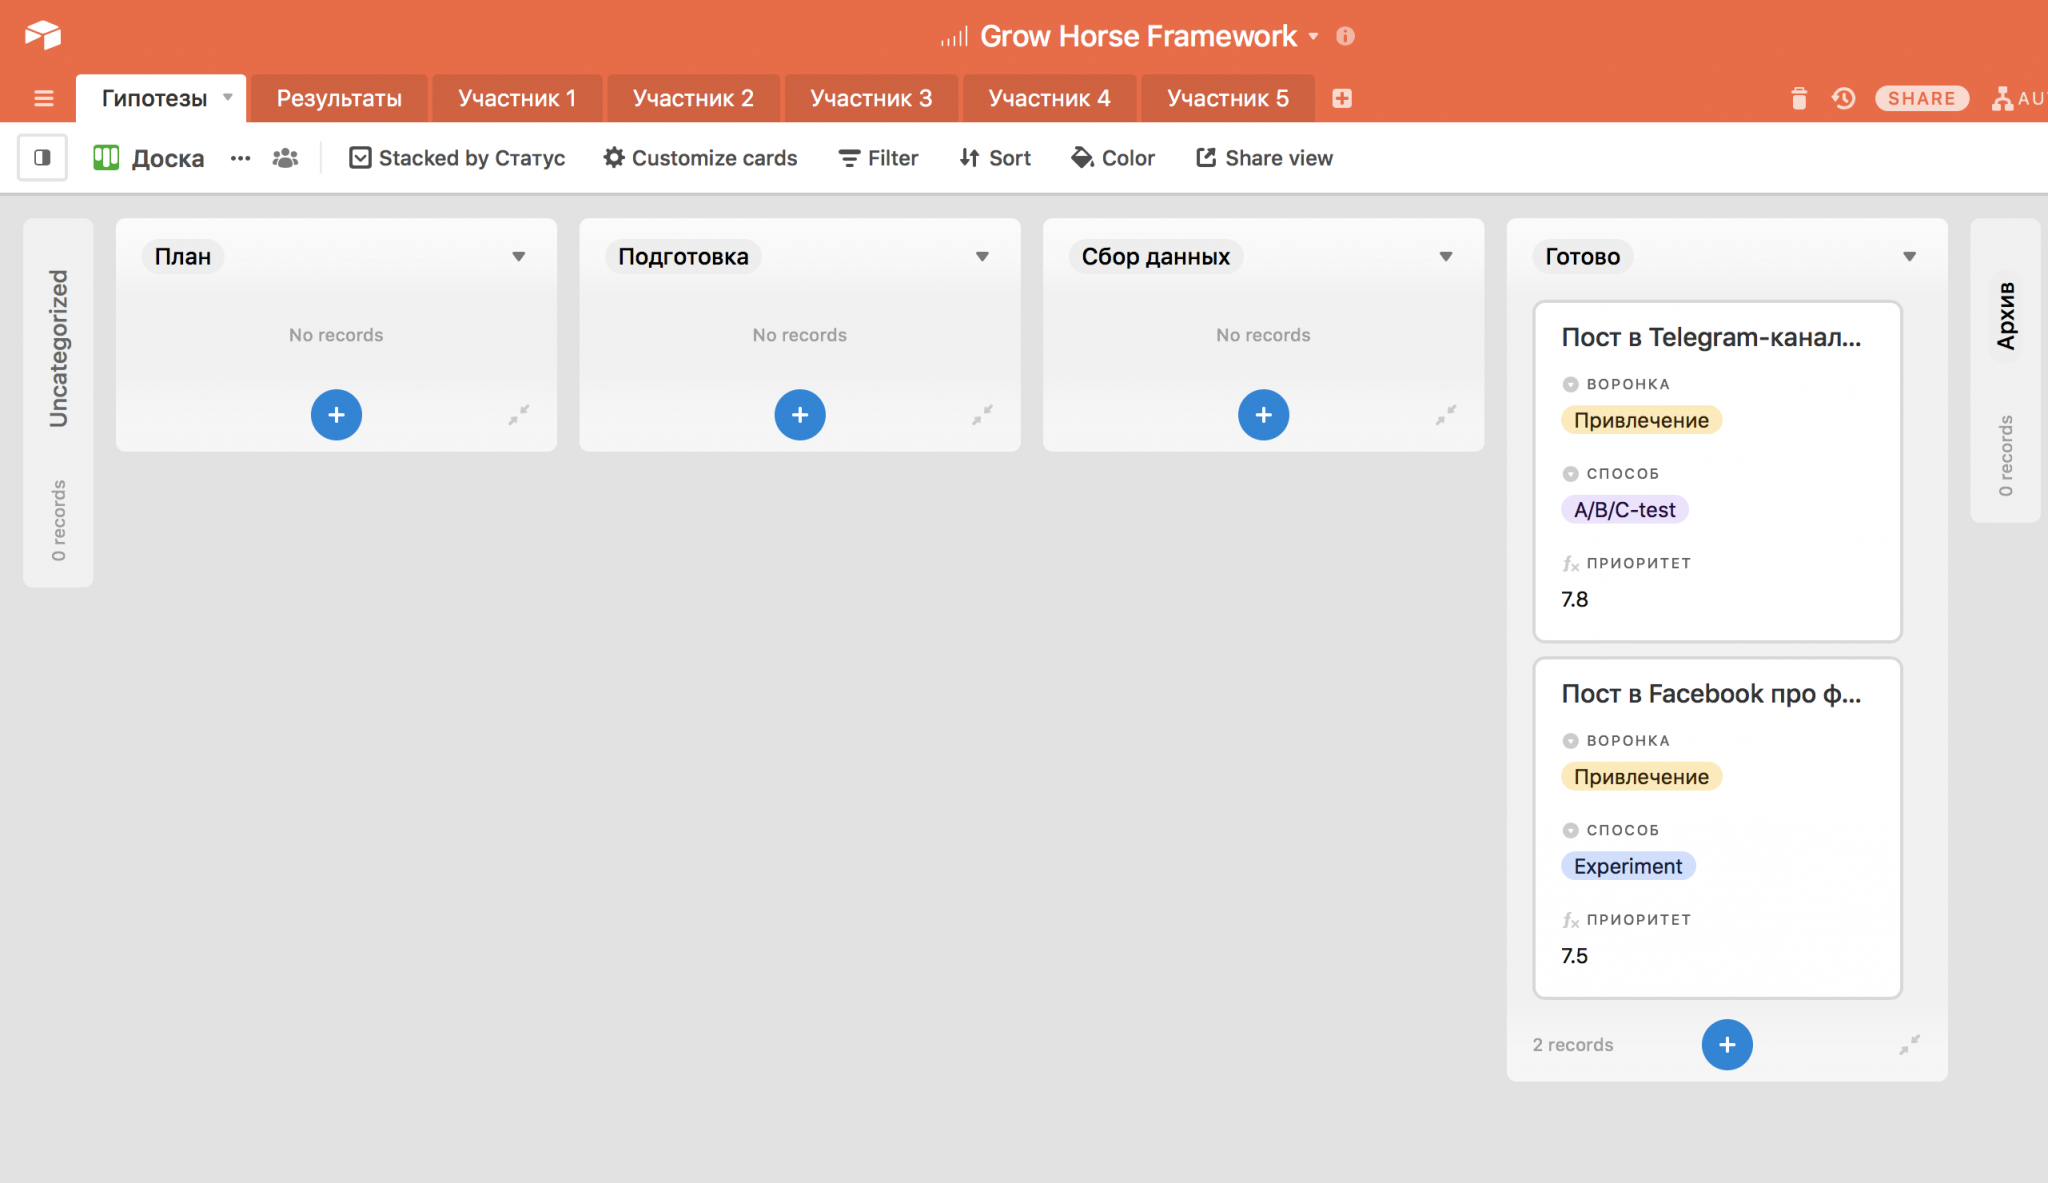Click the base info icon
This screenshot has height=1183, width=2048.
click(x=1346, y=36)
